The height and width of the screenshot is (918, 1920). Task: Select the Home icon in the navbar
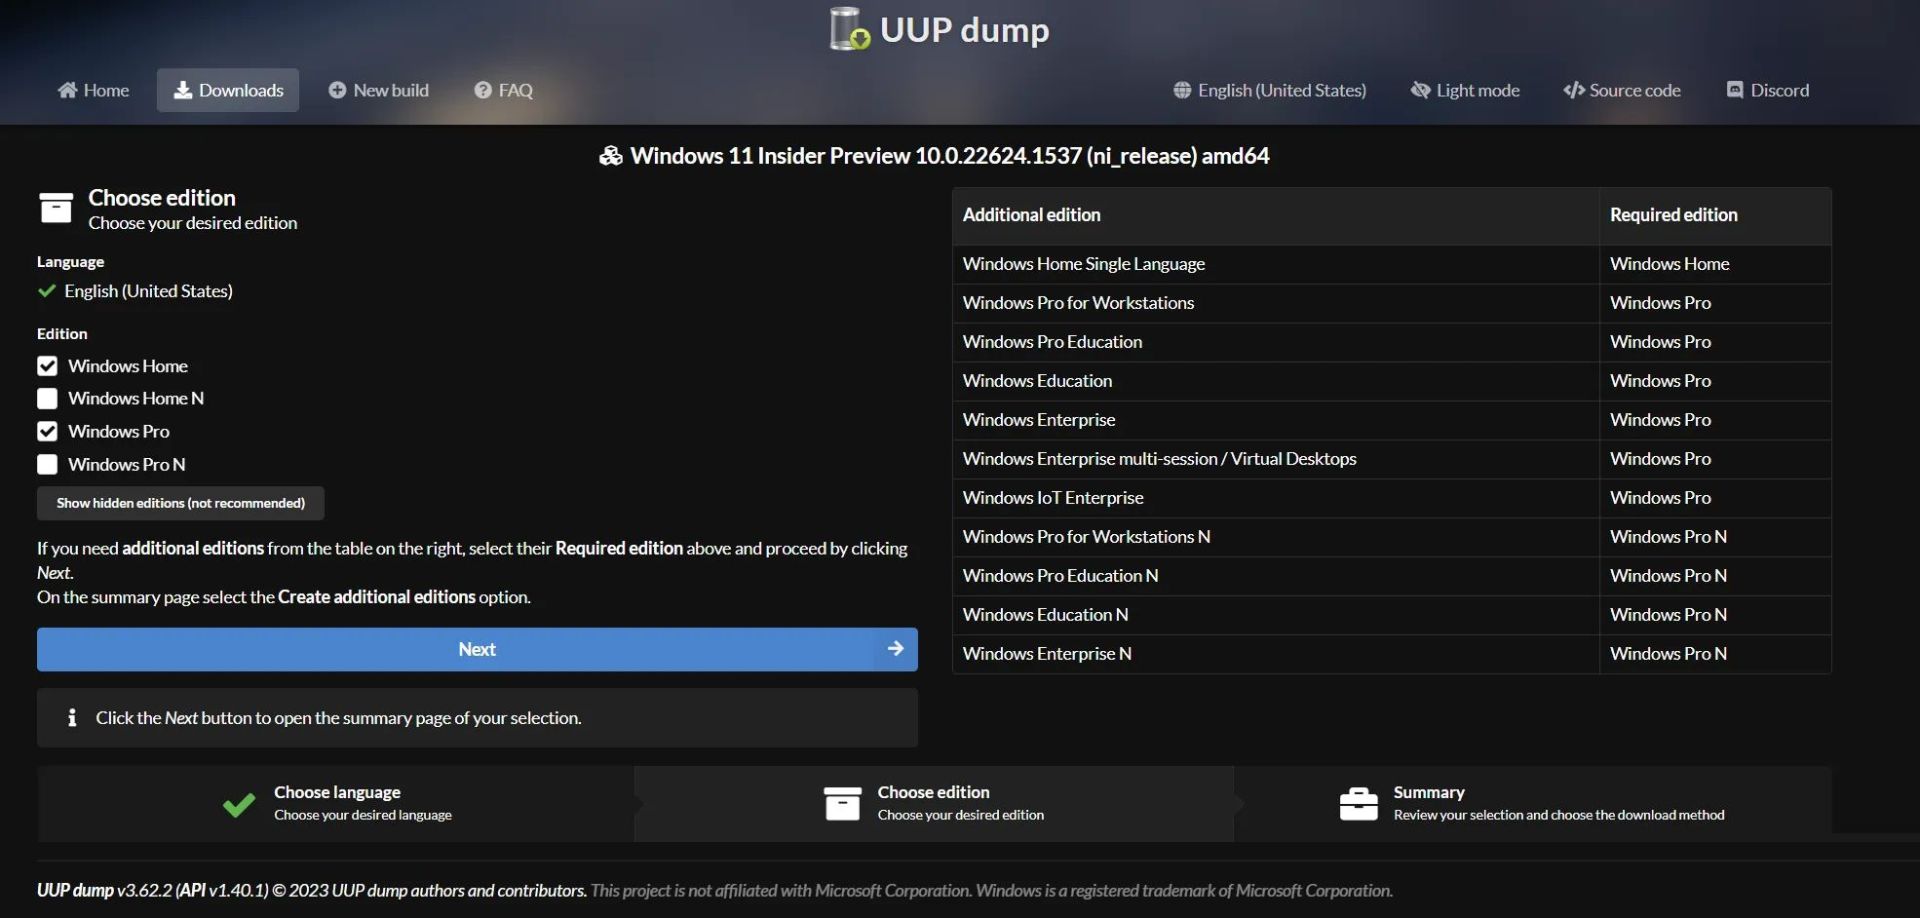click(x=66, y=90)
